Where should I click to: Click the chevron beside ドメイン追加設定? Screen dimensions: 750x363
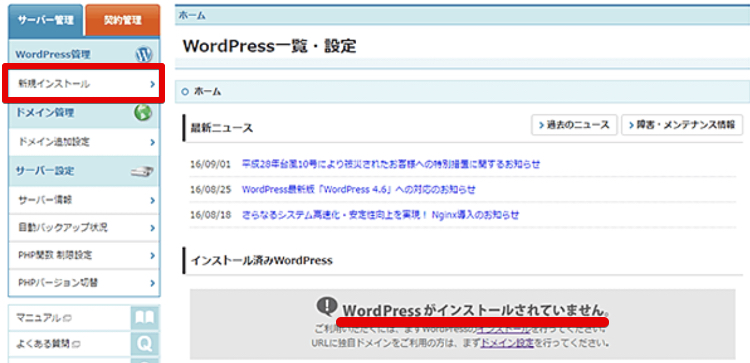click(152, 142)
